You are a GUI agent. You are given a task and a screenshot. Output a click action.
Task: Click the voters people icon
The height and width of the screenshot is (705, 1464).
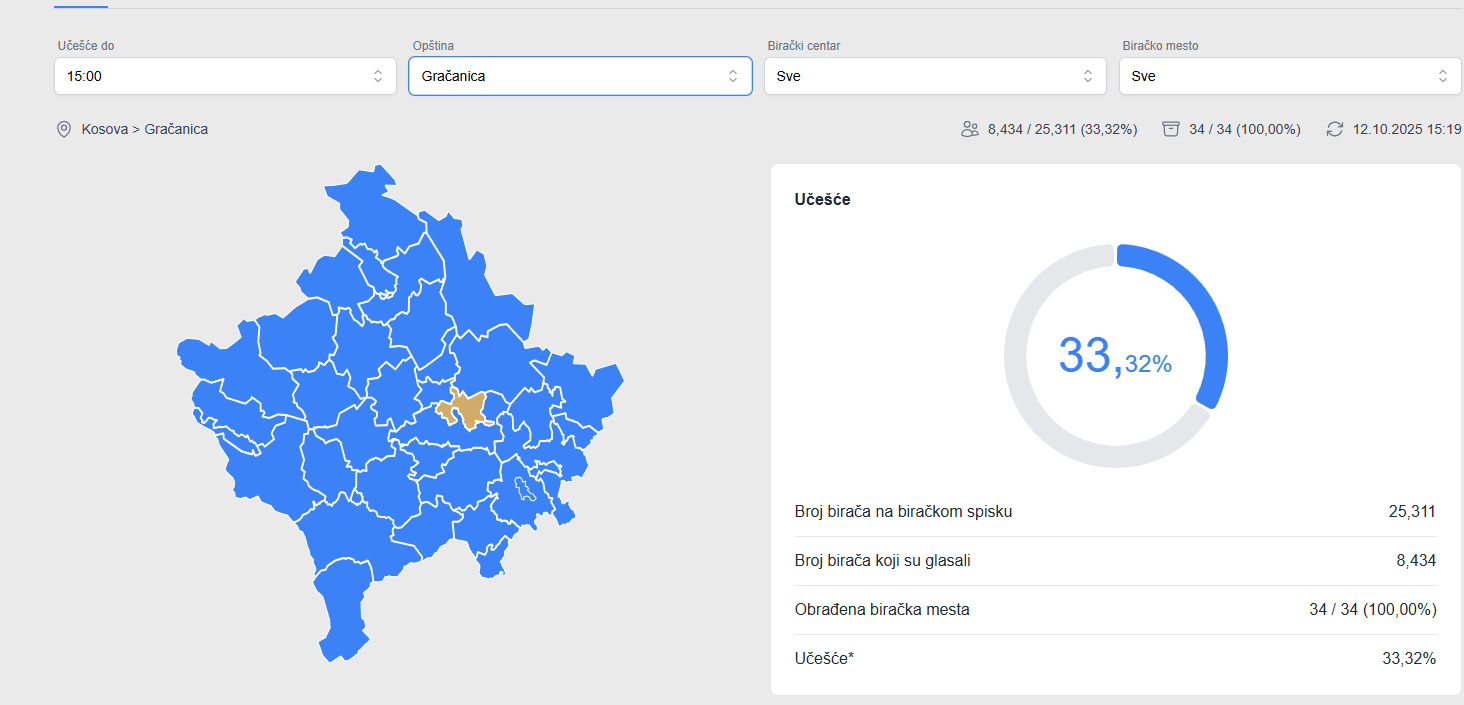coord(969,129)
